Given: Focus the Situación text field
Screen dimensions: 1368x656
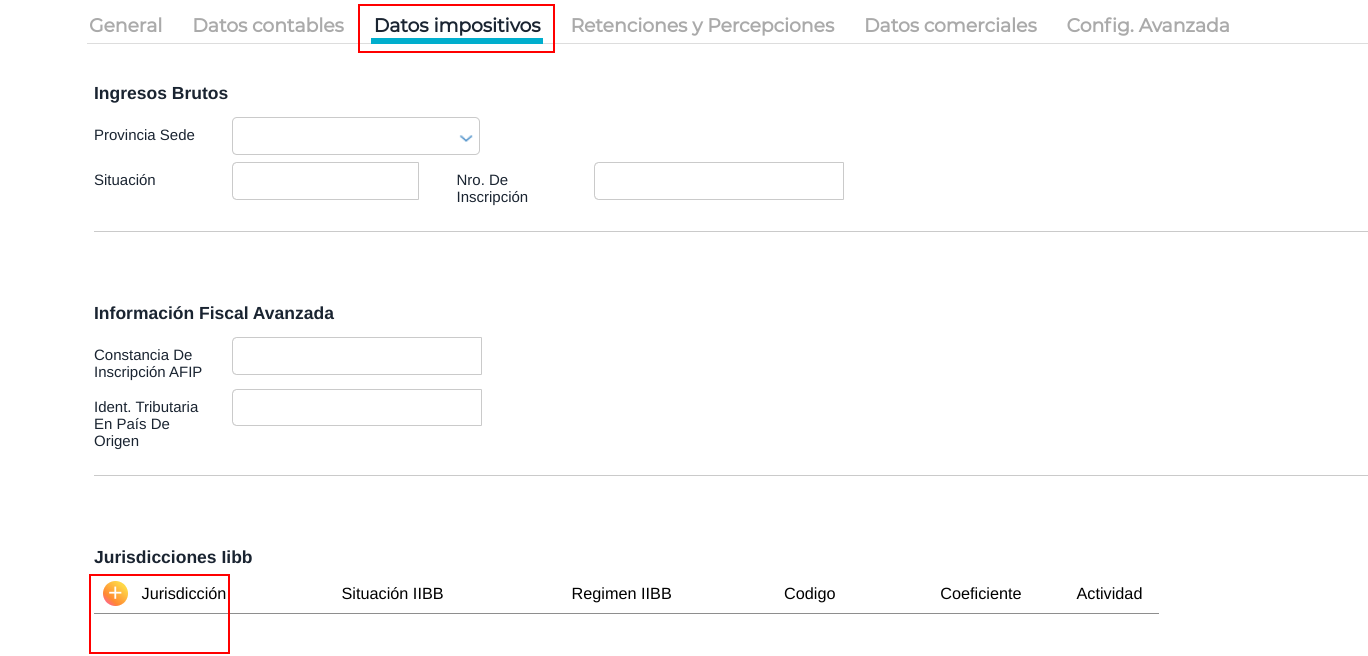Looking at the screenshot, I should pos(325,181).
